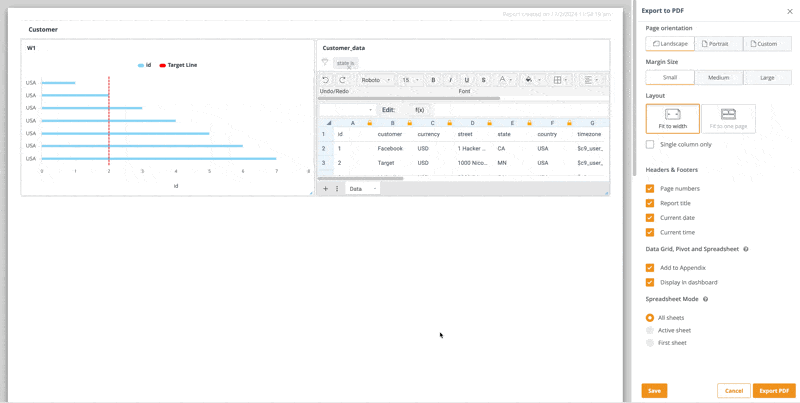Select Active sheet spreadsheet mode
Image resolution: width=800 pixels, height=403 pixels.
click(x=650, y=330)
